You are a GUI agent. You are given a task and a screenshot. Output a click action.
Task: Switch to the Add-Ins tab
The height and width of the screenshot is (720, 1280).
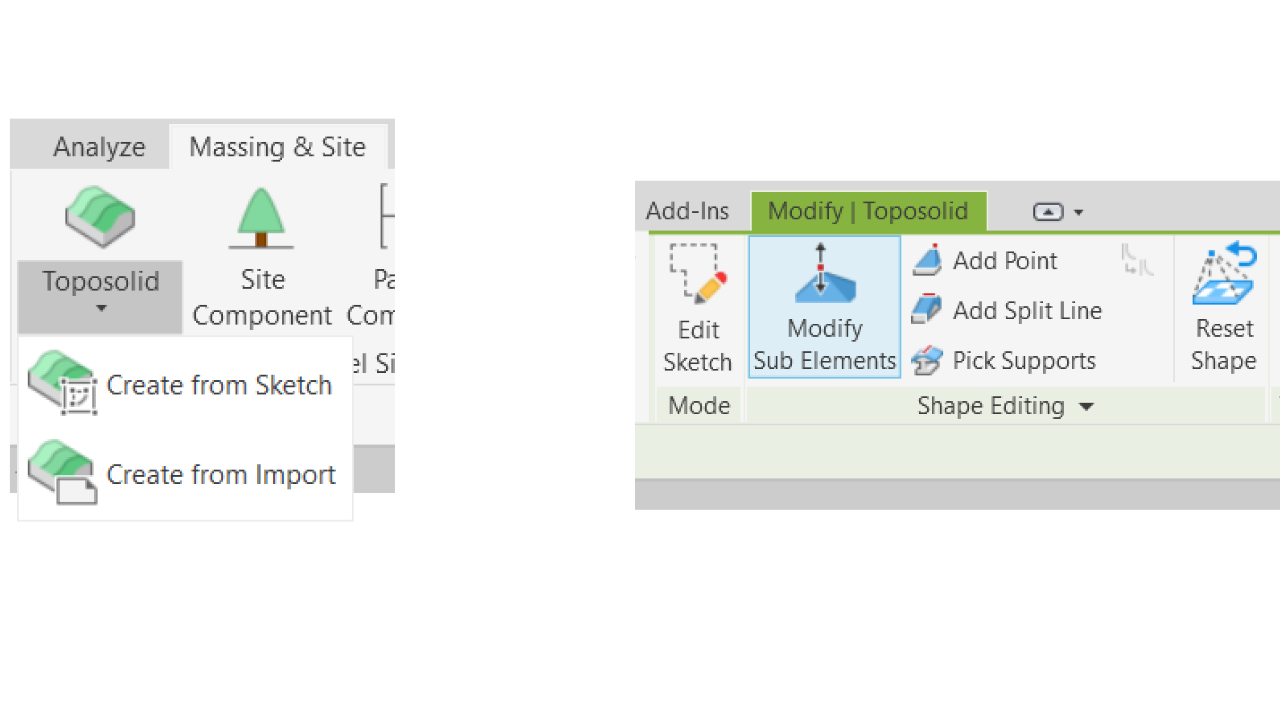[x=688, y=211]
